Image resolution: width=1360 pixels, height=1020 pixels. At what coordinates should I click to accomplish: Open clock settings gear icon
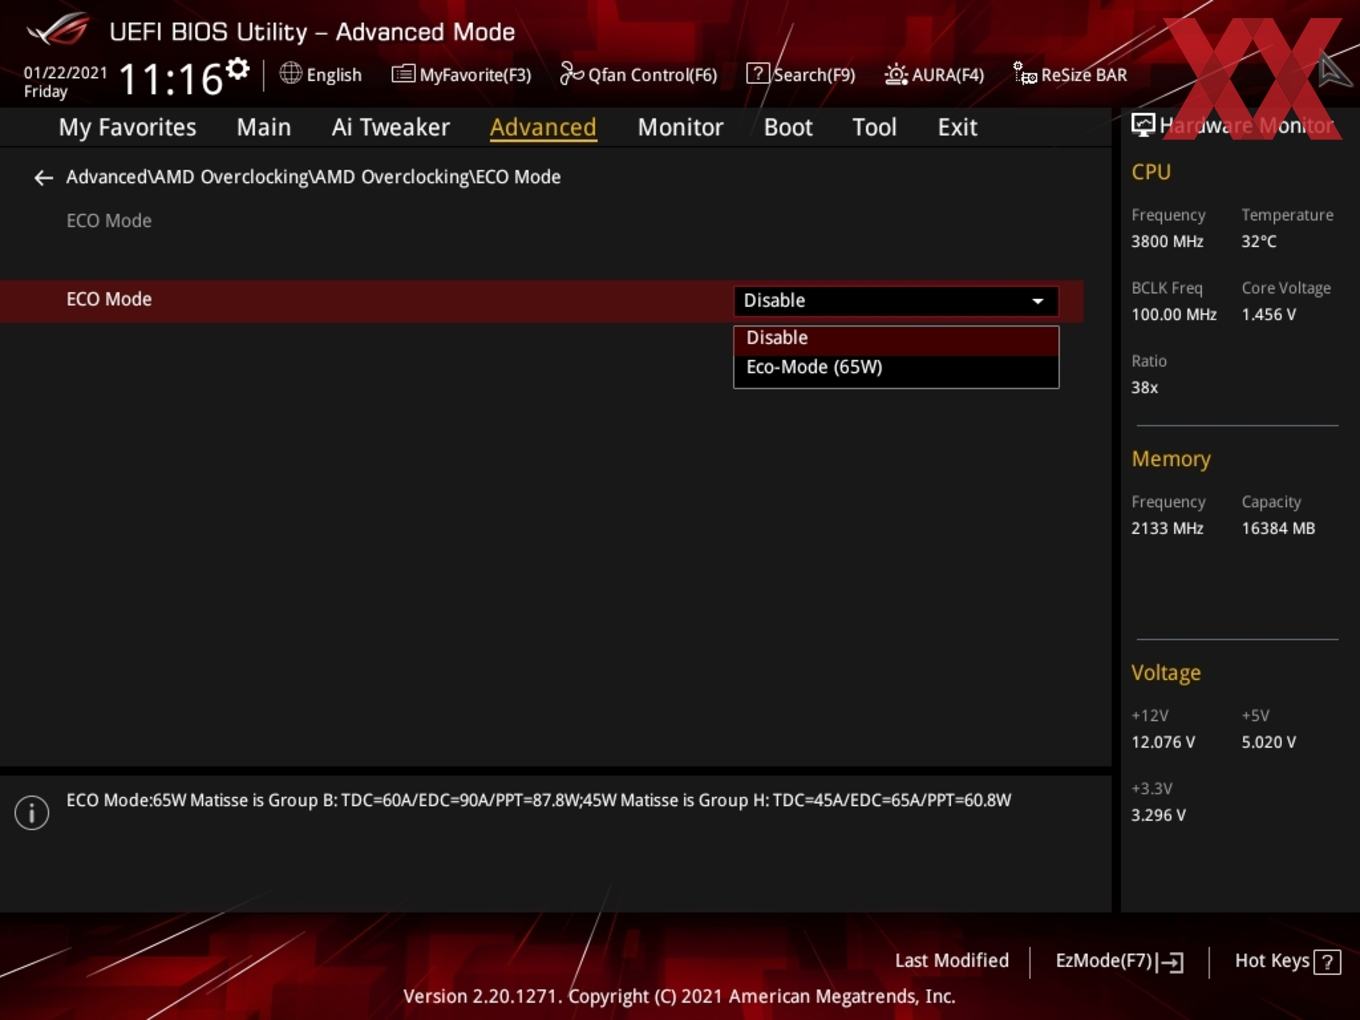coord(237,69)
